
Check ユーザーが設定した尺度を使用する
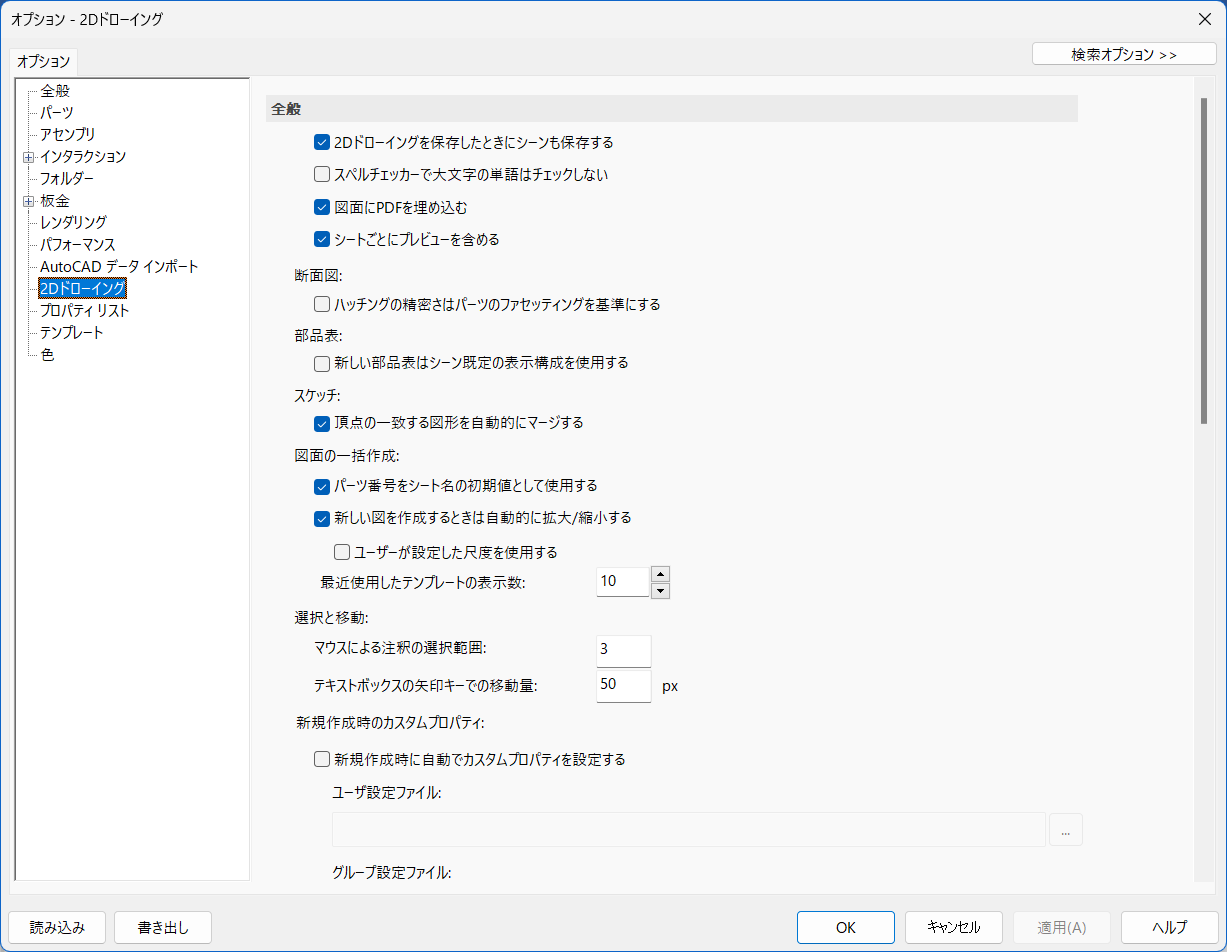point(341,551)
